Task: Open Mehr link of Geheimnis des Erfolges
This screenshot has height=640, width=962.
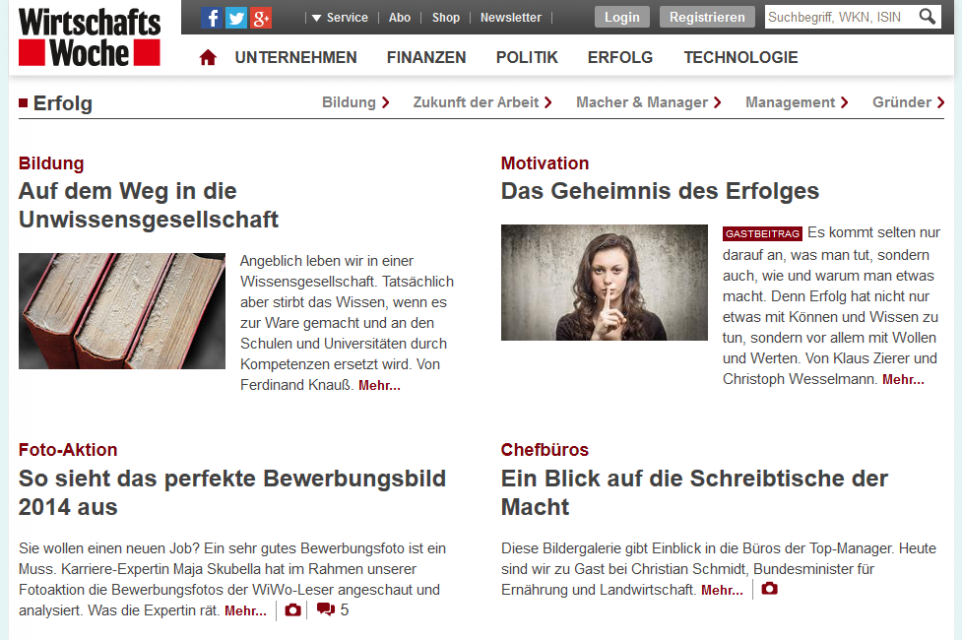Action: click(x=903, y=380)
